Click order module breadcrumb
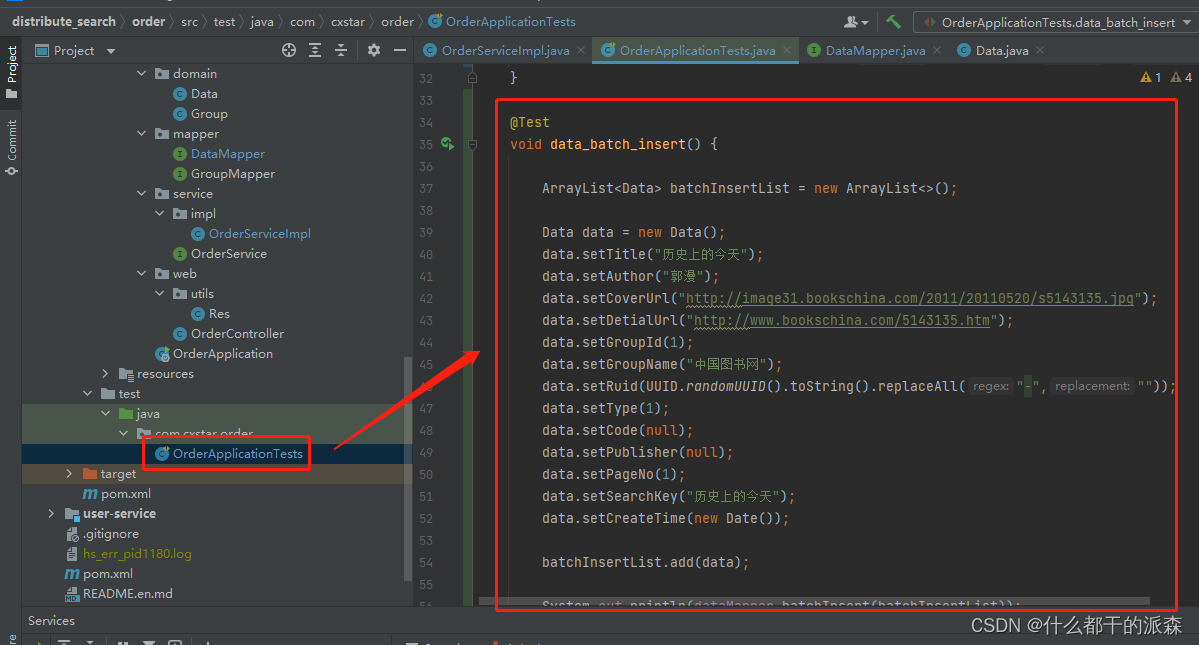 tap(148, 21)
